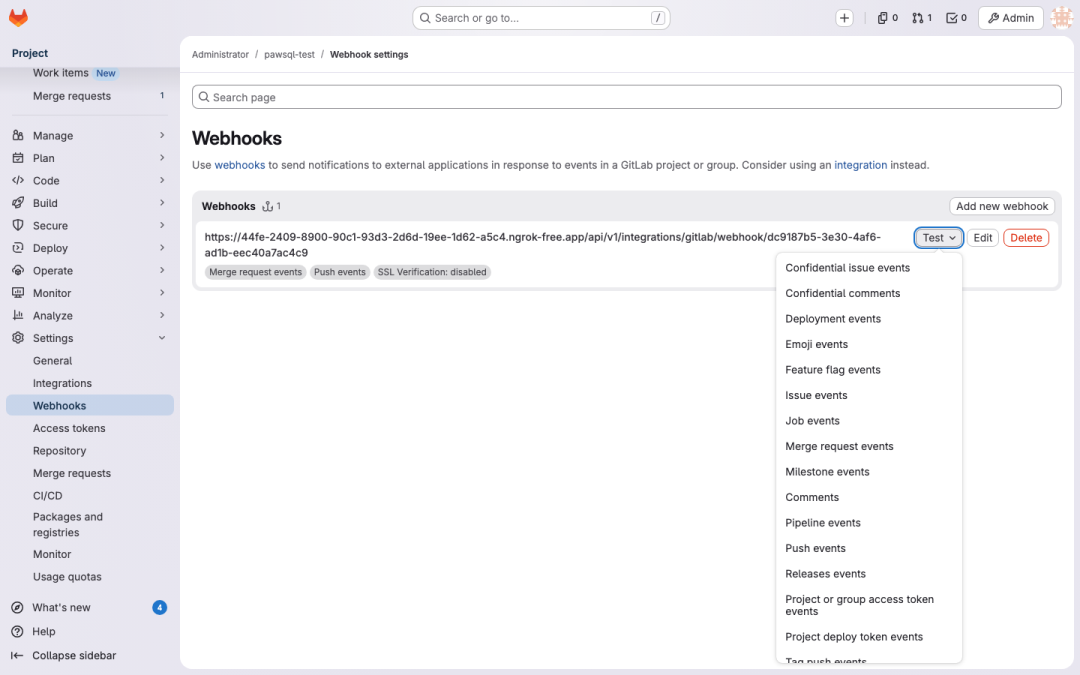Click the Secure shield icon
1080x675 pixels.
tap(18, 225)
